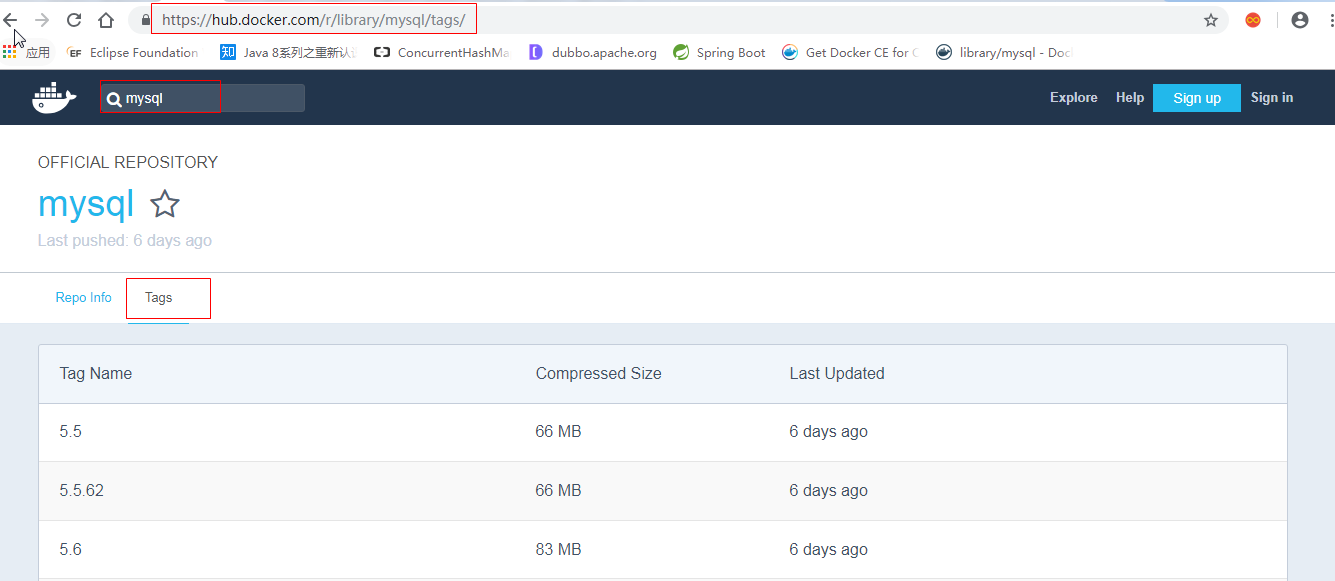The height and width of the screenshot is (581, 1335).
Task: Open the Spring Boot bookmark
Action: click(720, 53)
